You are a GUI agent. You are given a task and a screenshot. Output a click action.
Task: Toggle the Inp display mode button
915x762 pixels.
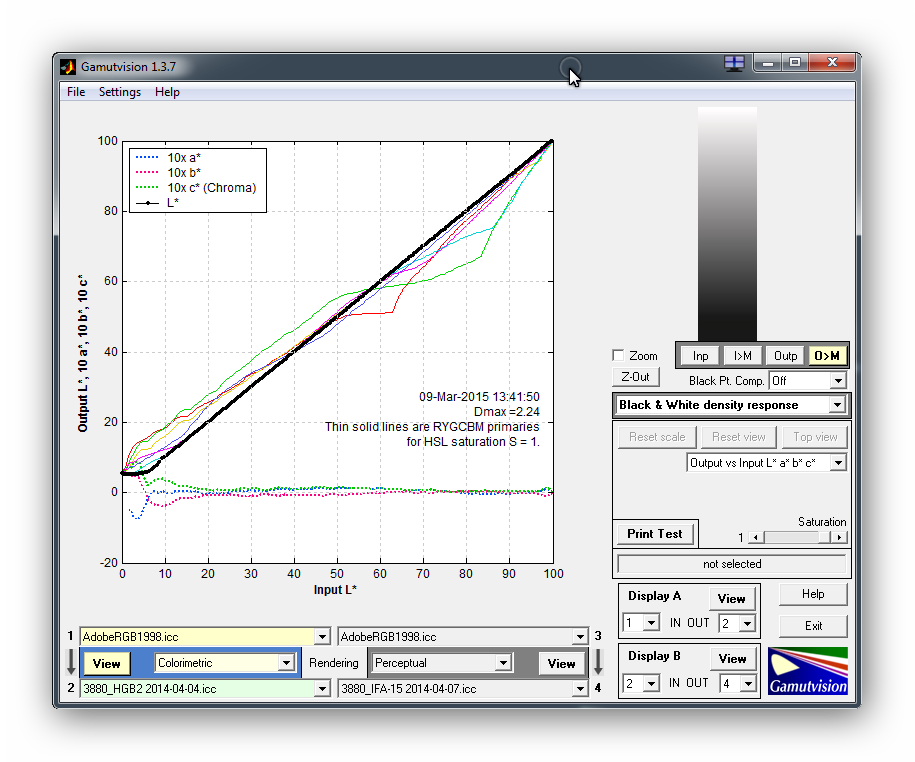[700, 356]
